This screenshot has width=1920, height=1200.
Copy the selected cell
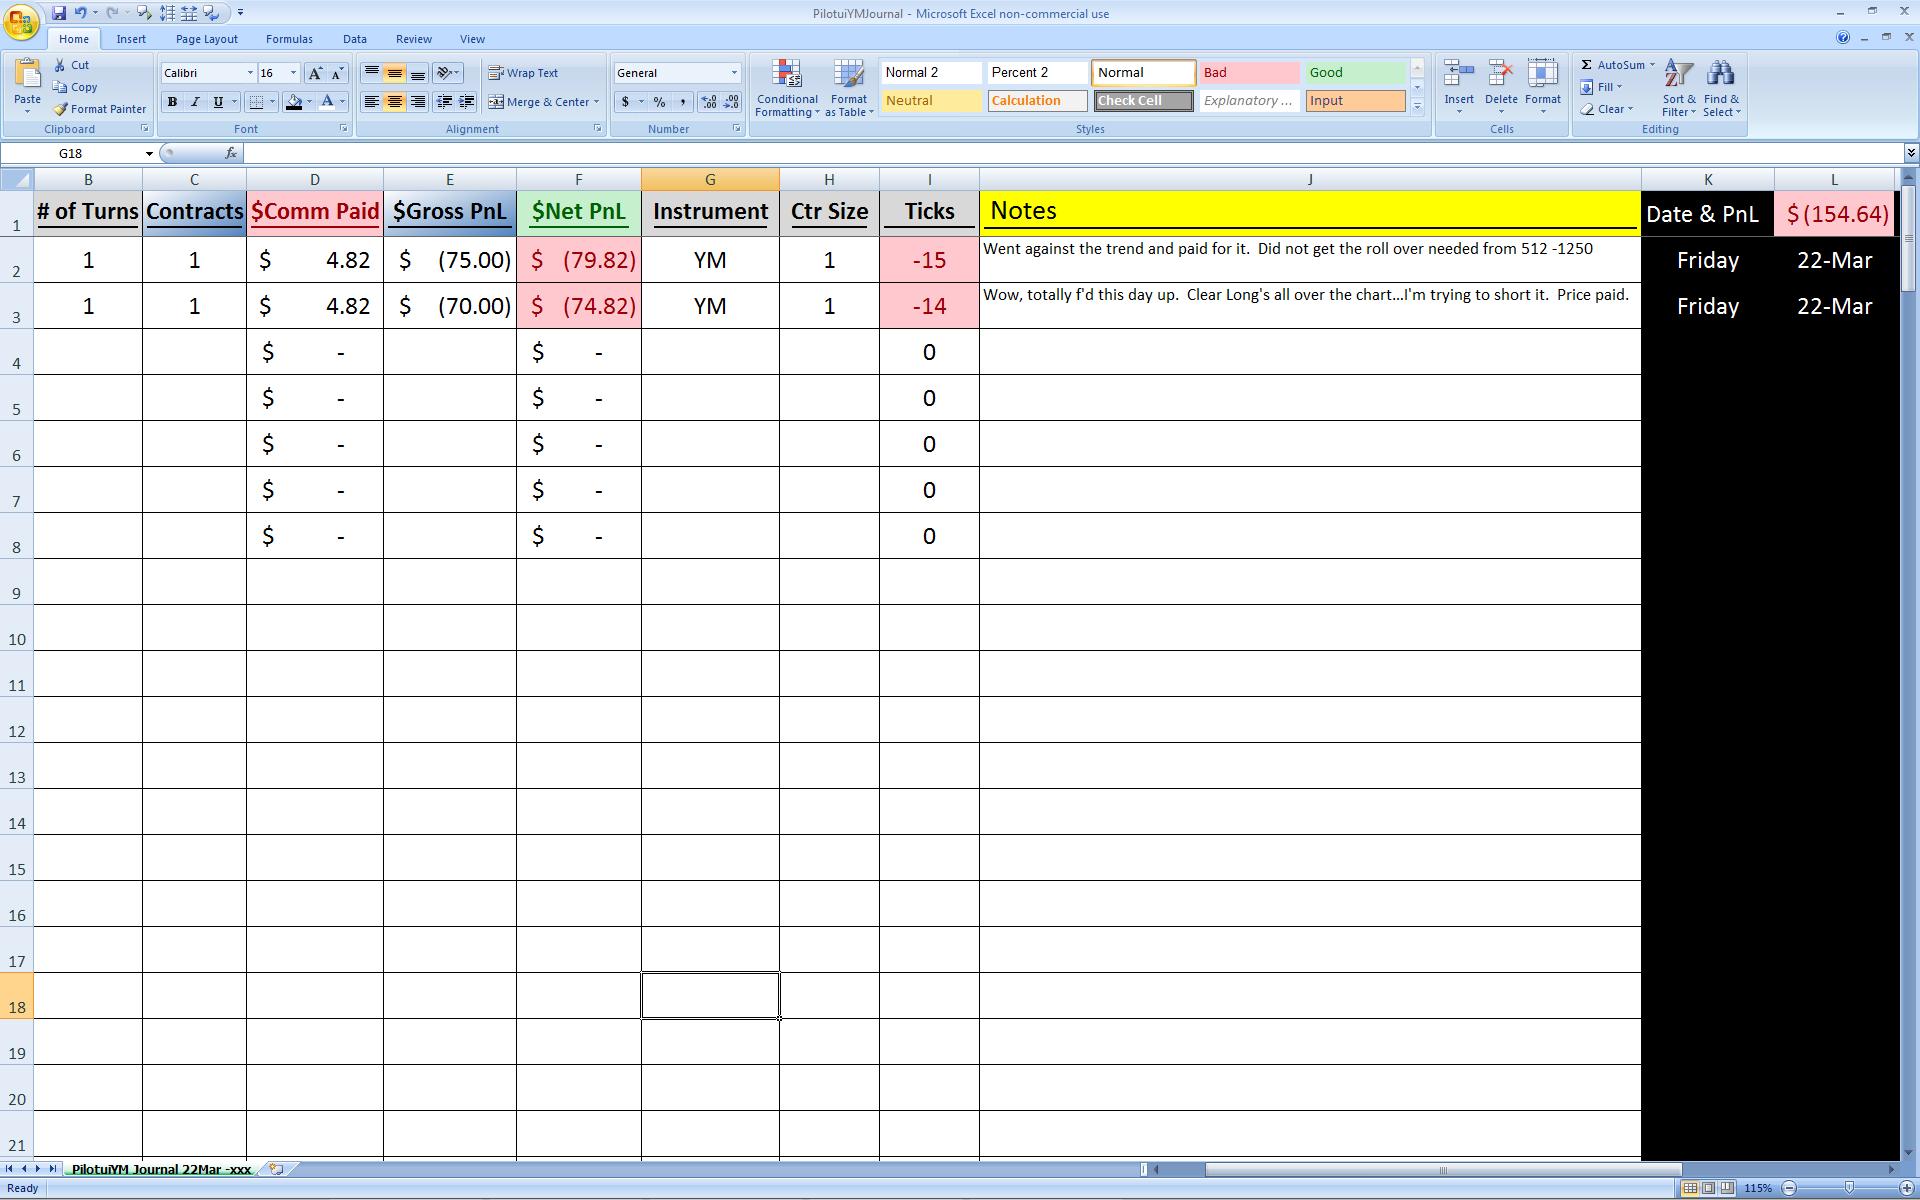pos(75,87)
